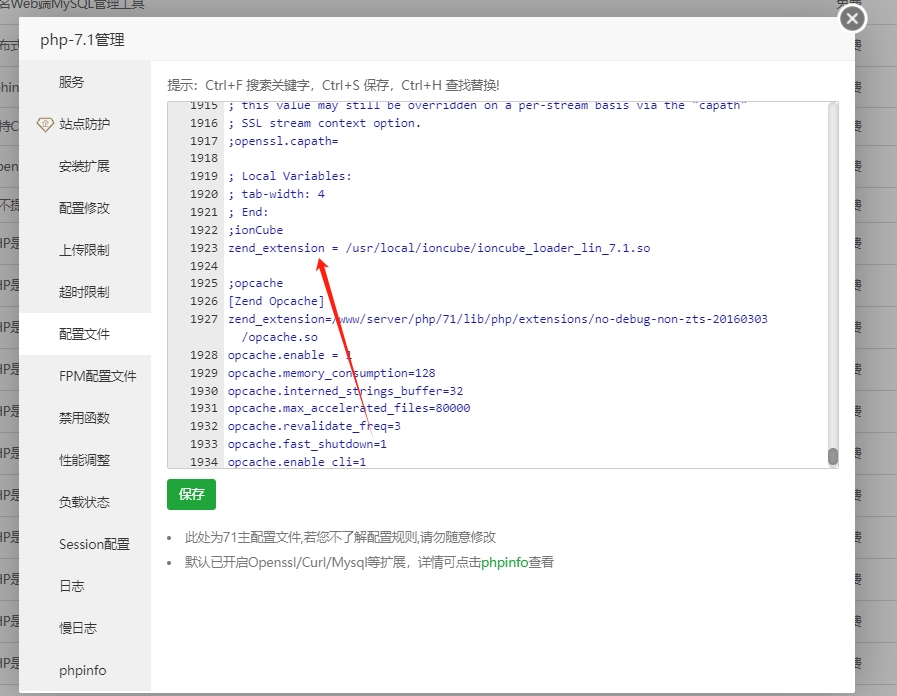This screenshot has height=696, width=897.
Task: Open 性能调整 section
Action: click(84, 460)
